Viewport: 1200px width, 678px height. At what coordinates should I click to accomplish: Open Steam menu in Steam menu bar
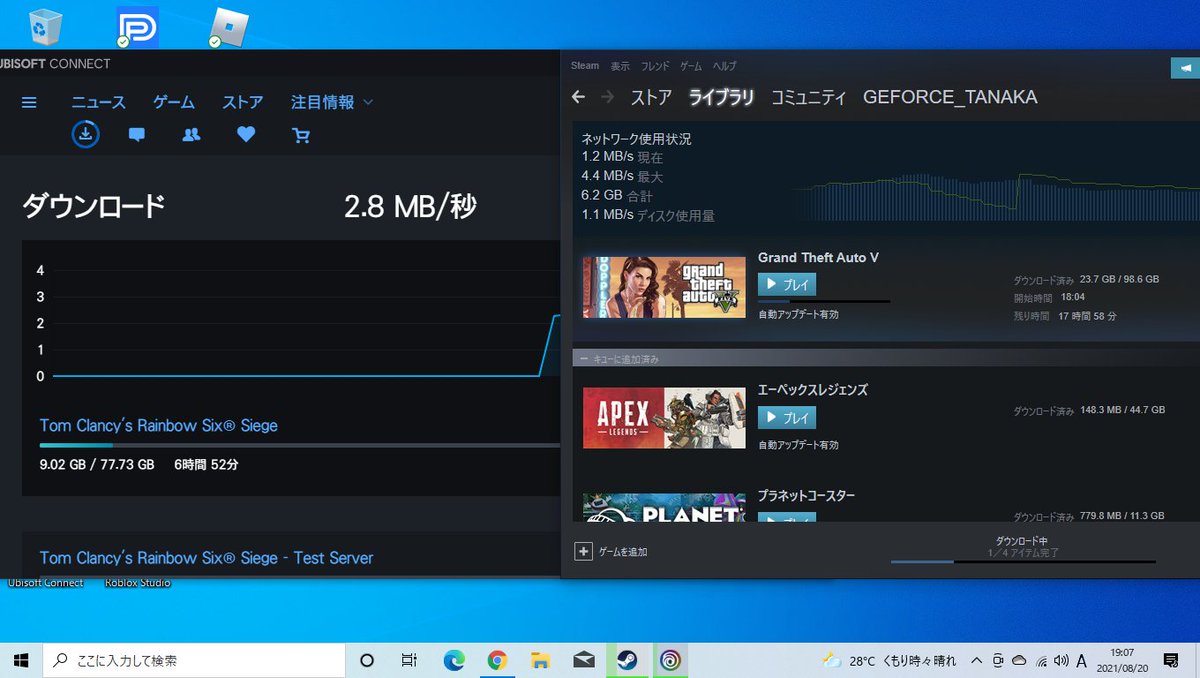[585, 66]
